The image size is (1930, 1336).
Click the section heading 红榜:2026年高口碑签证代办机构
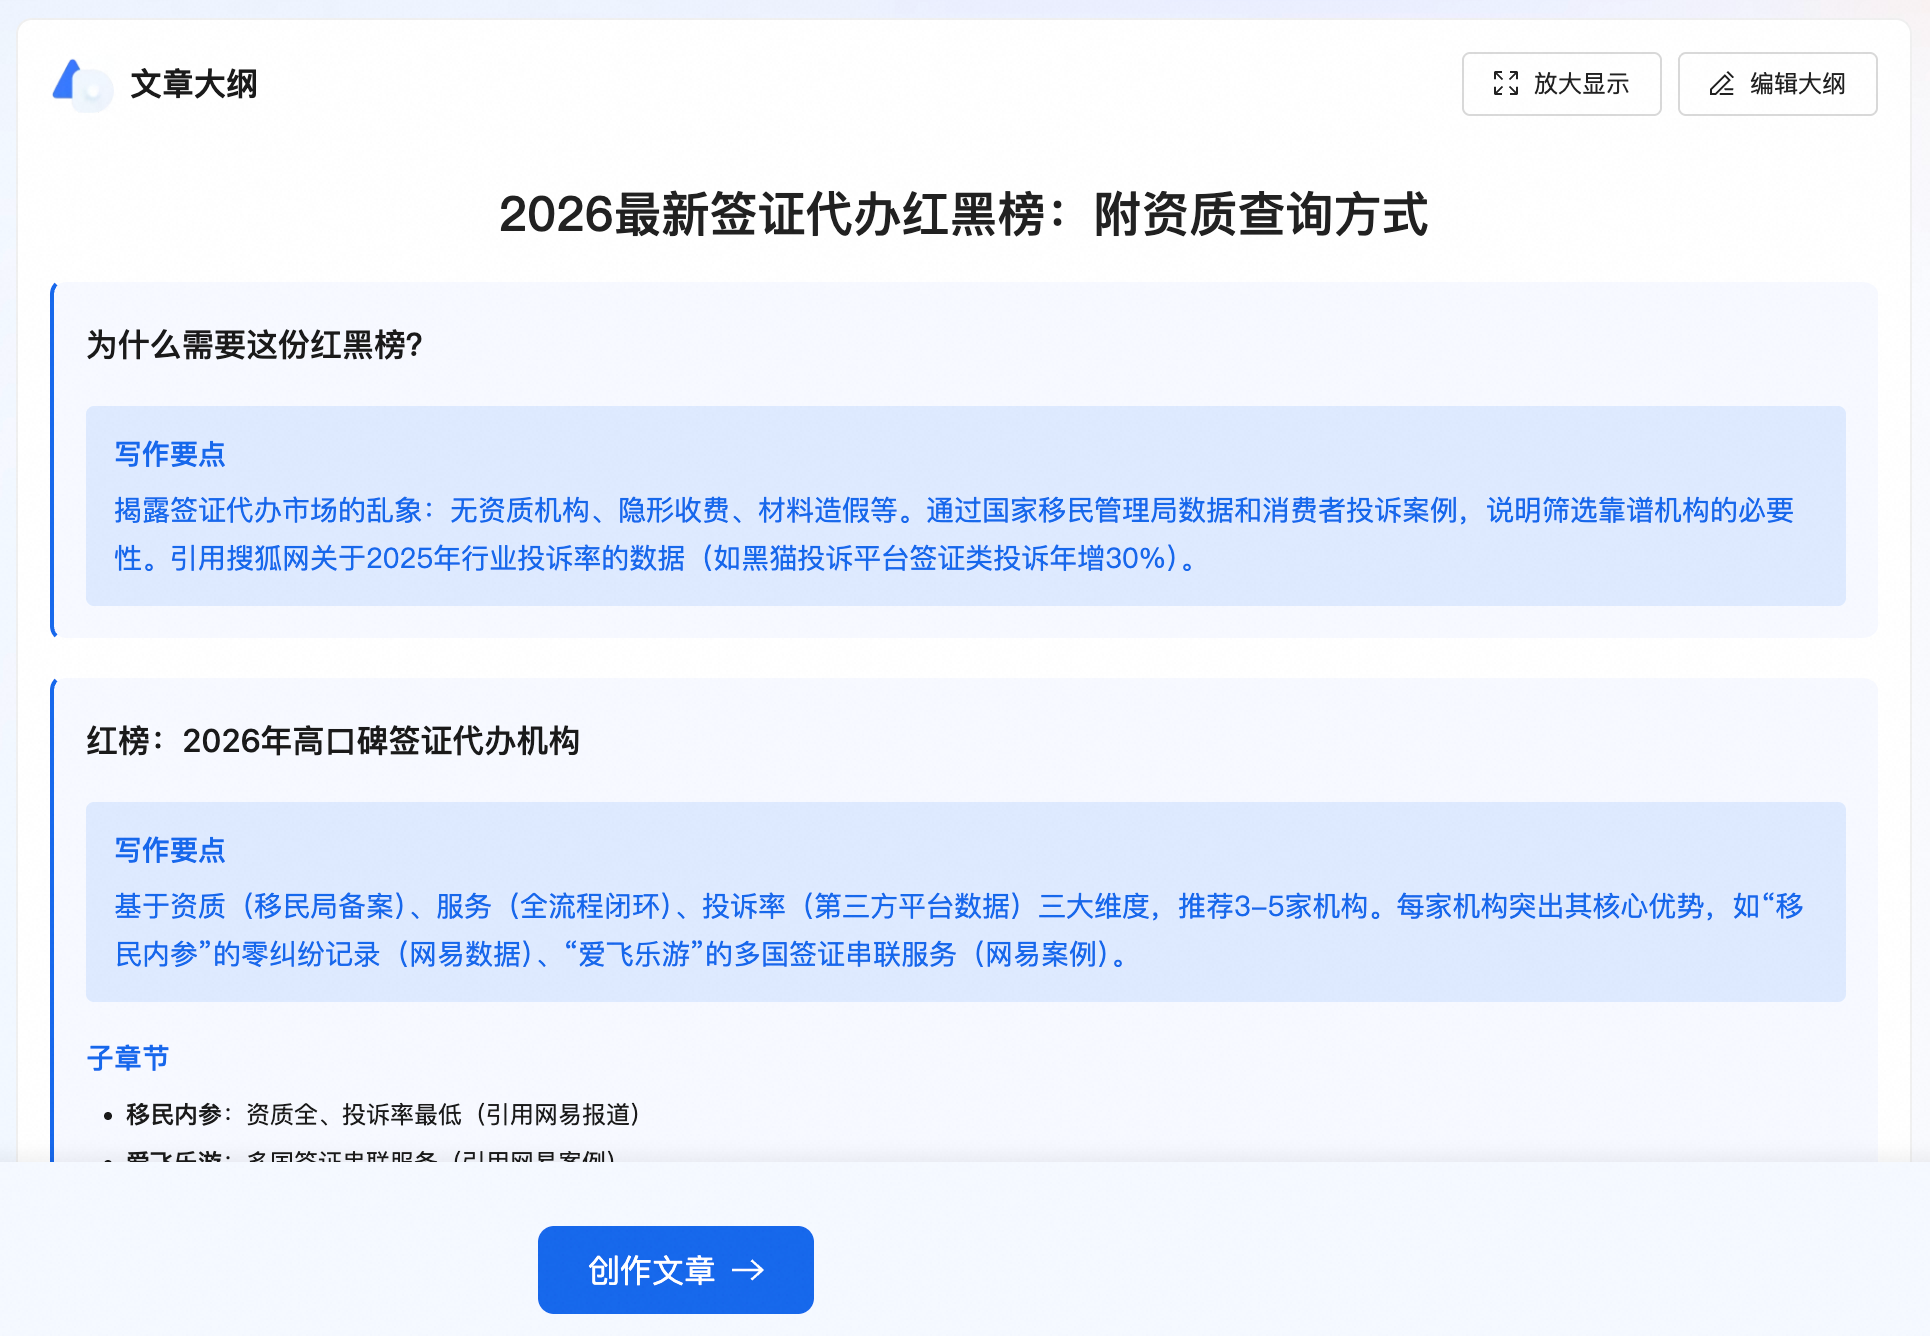click(333, 741)
